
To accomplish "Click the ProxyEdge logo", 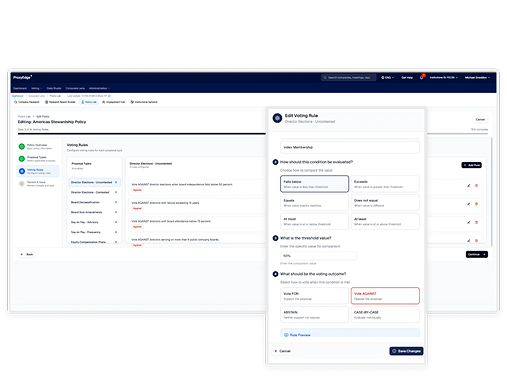I will [22, 77].
